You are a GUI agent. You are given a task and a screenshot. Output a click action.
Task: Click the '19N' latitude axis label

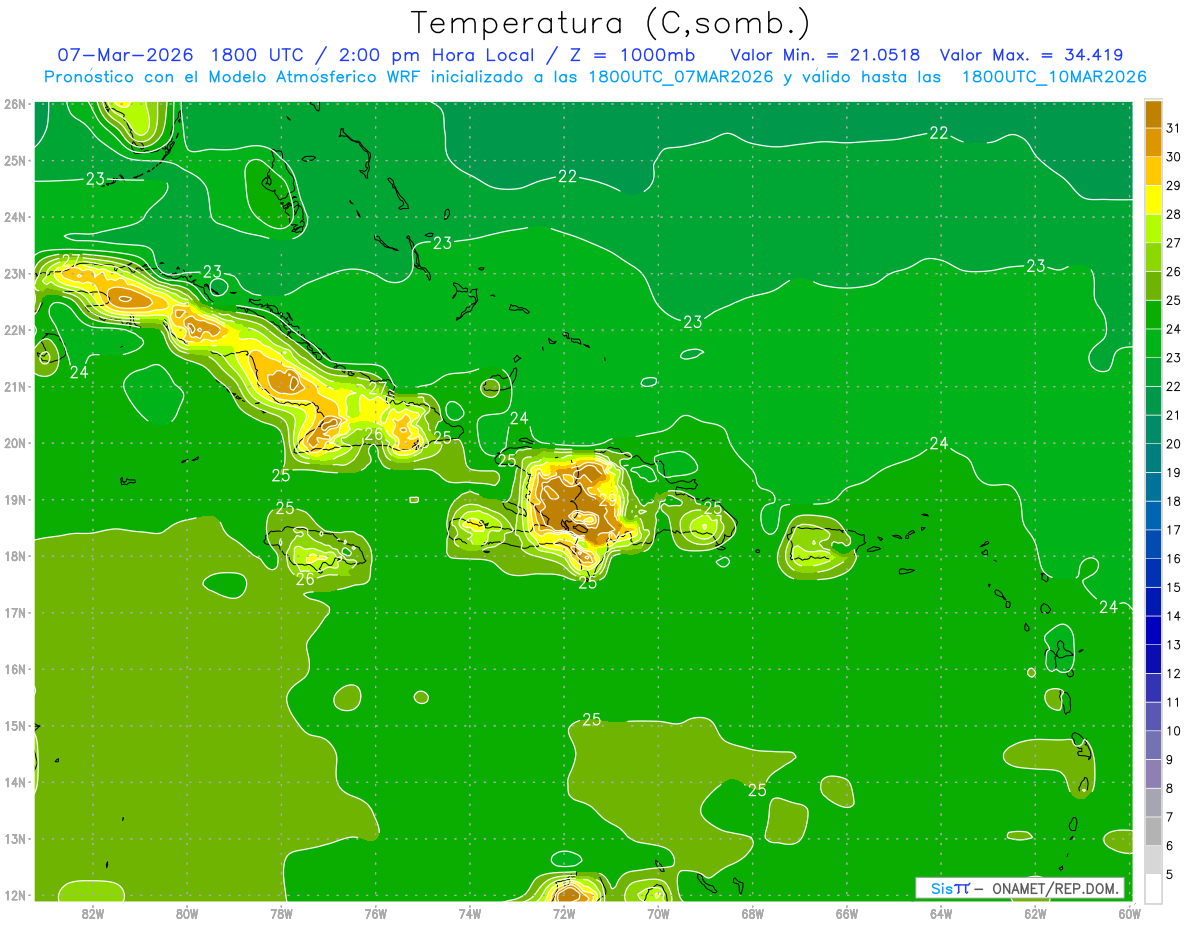pyautogui.click(x=16, y=500)
